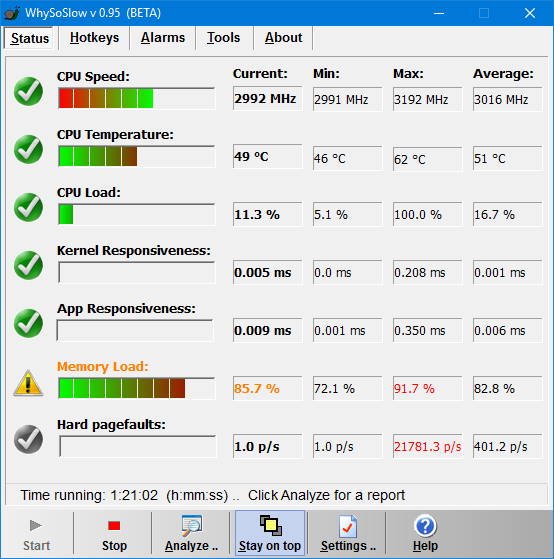Screen dimensions: 554x559
Task: Click the green checkmark beside CPU Load
Action: click(x=29, y=207)
